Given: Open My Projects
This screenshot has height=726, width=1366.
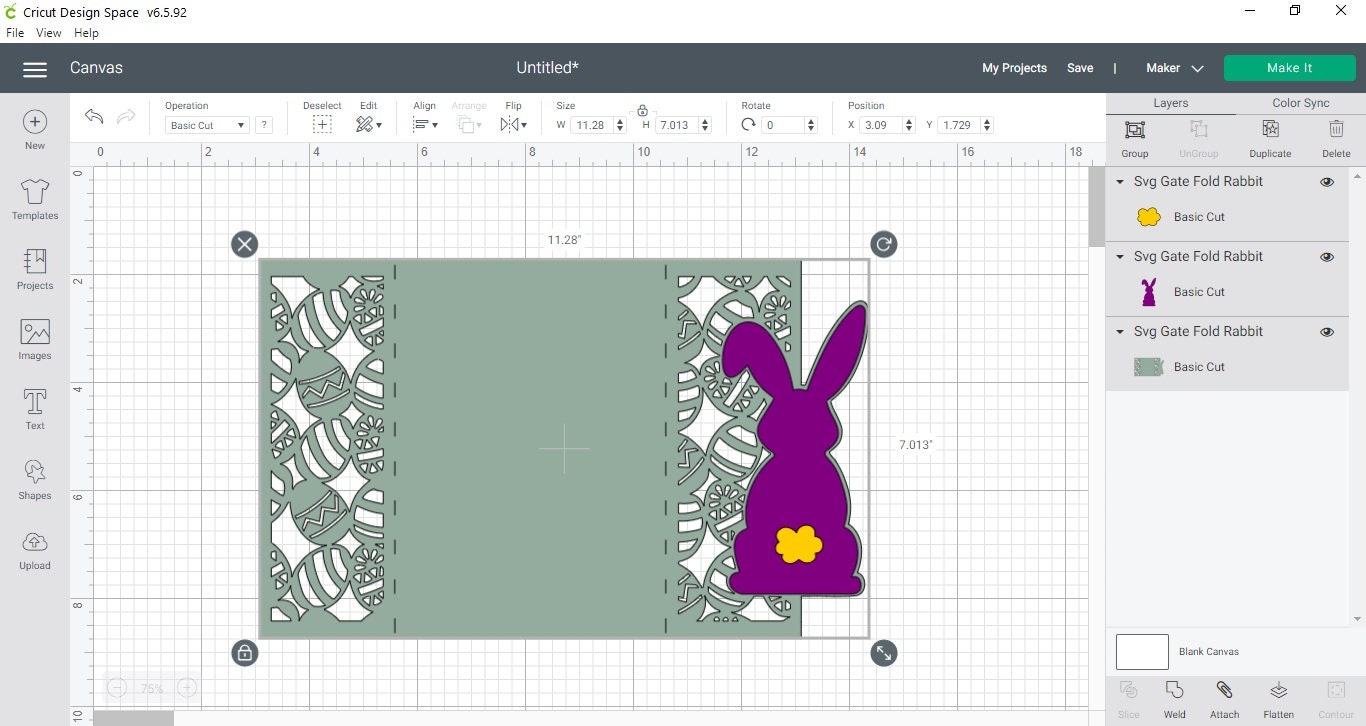Looking at the screenshot, I should pos(1014,68).
